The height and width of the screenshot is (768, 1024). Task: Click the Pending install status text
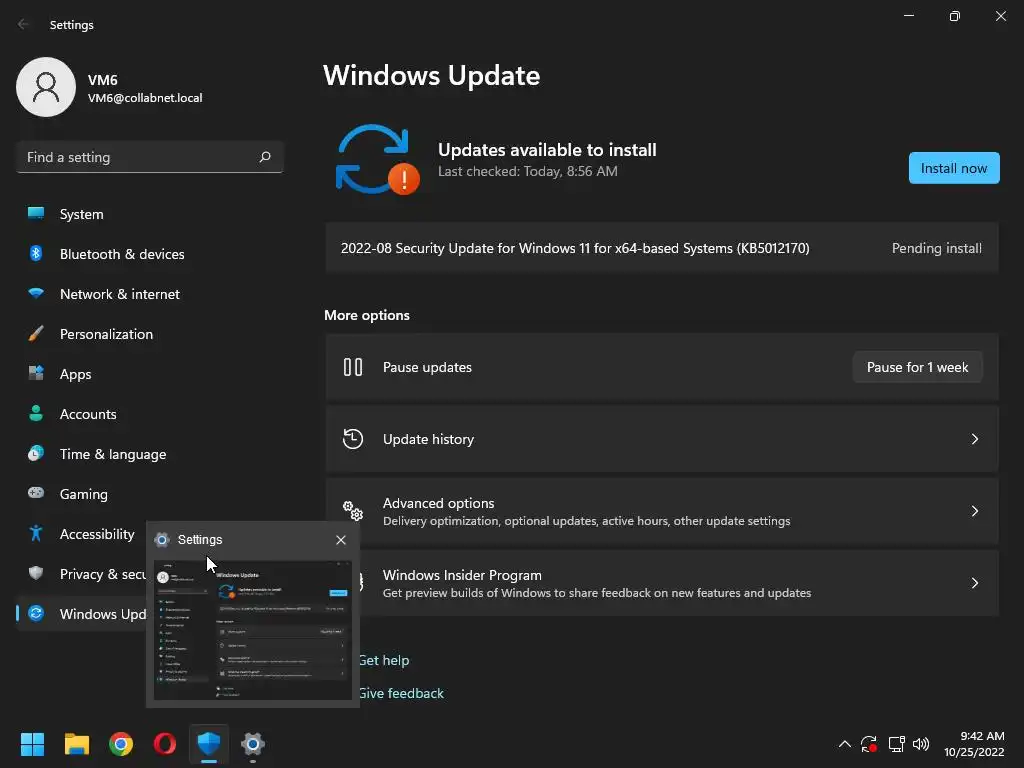coord(936,248)
